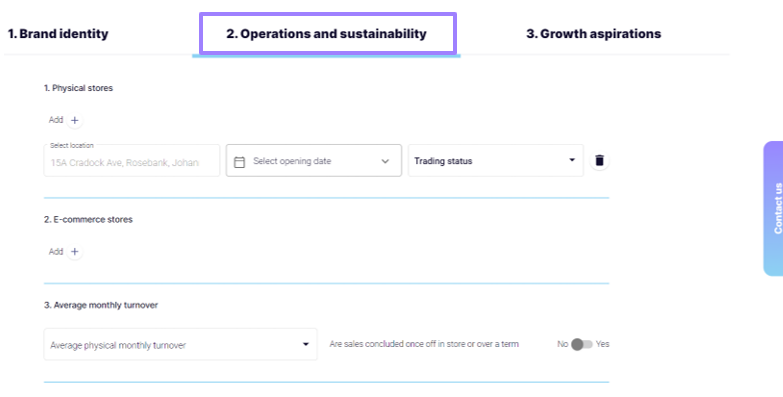
Task: Click the plus icon under Physical stores
Action: point(74,120)
